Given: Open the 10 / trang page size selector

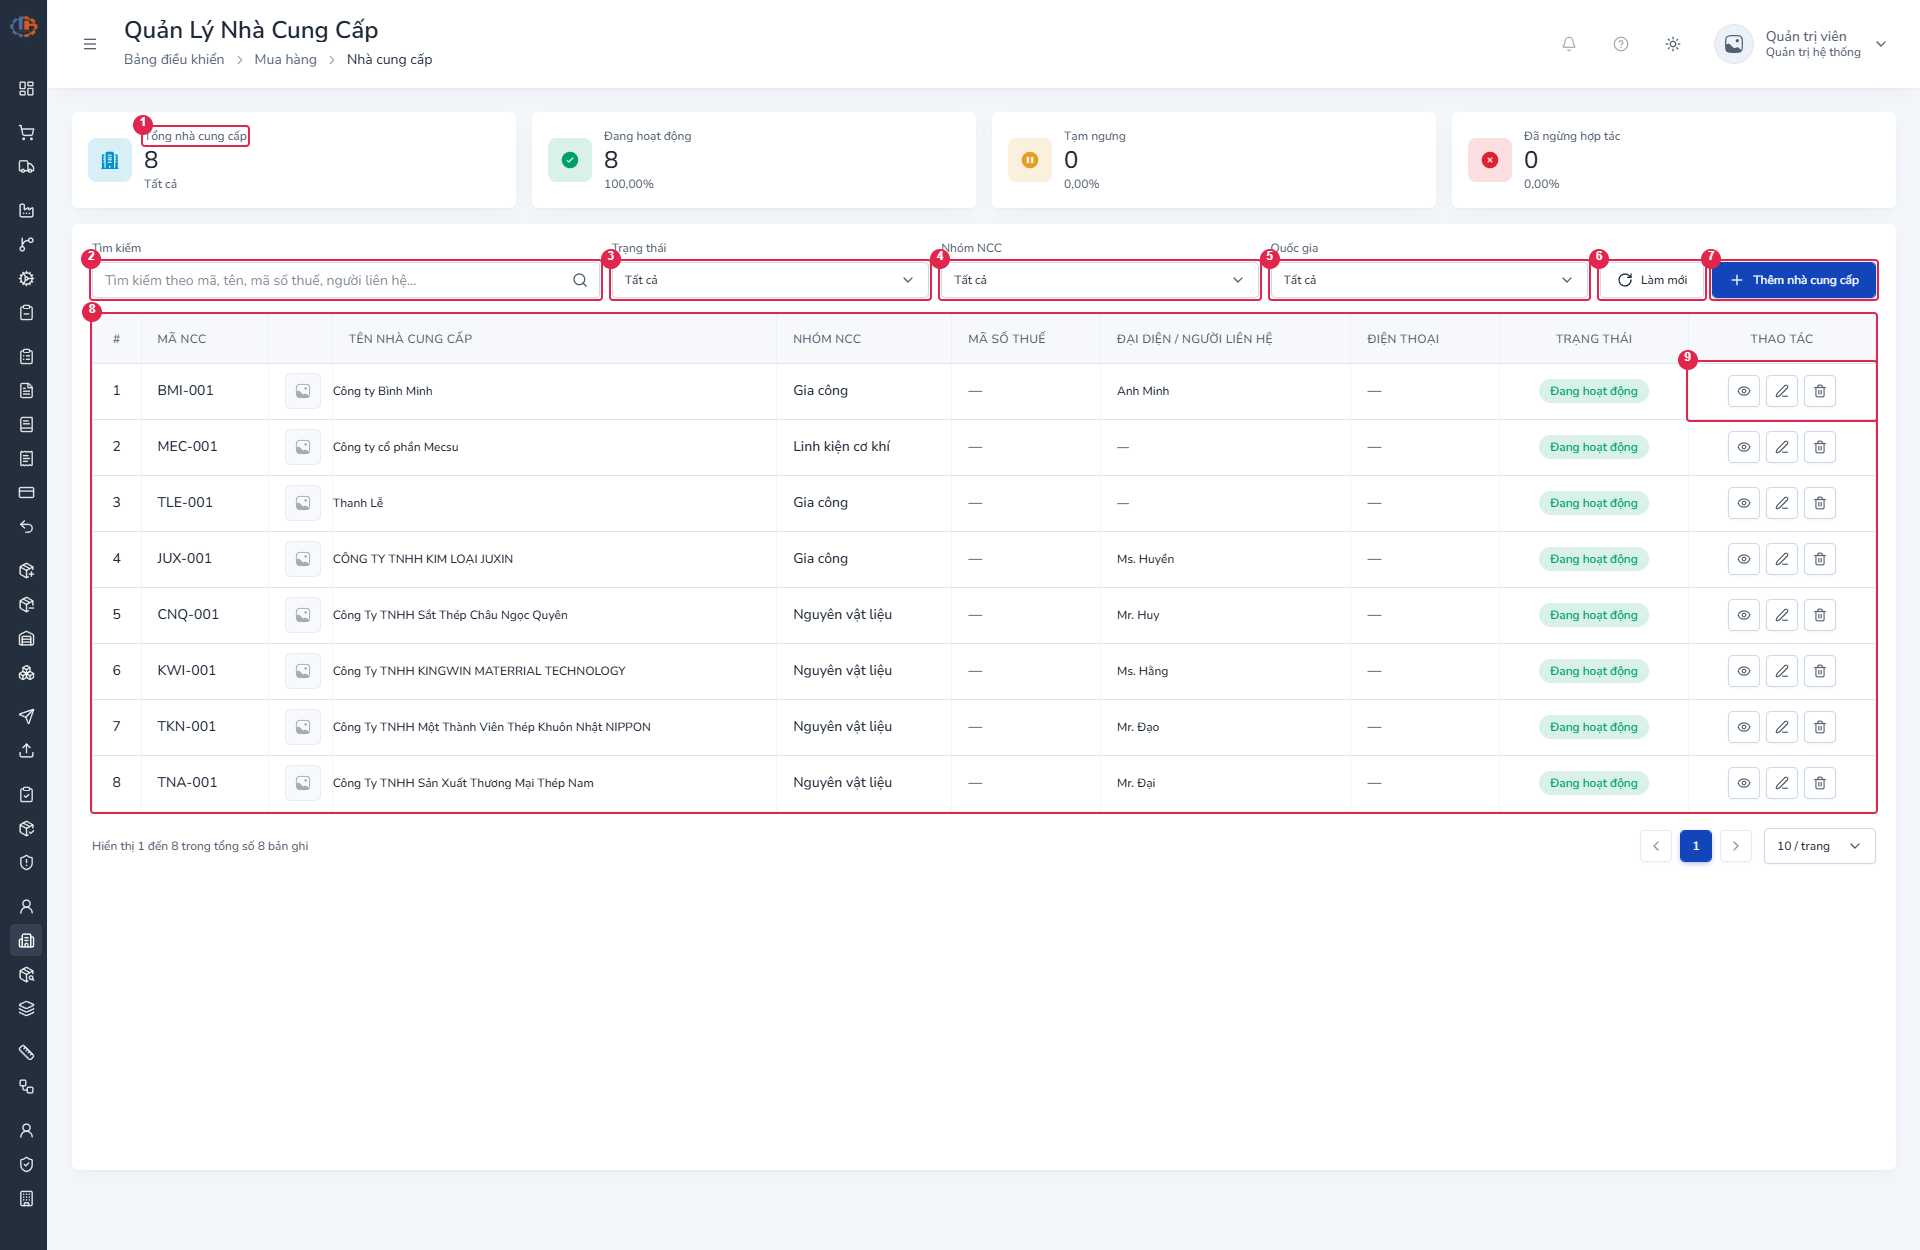Looking at the screenshot, I should point(1819,846).
